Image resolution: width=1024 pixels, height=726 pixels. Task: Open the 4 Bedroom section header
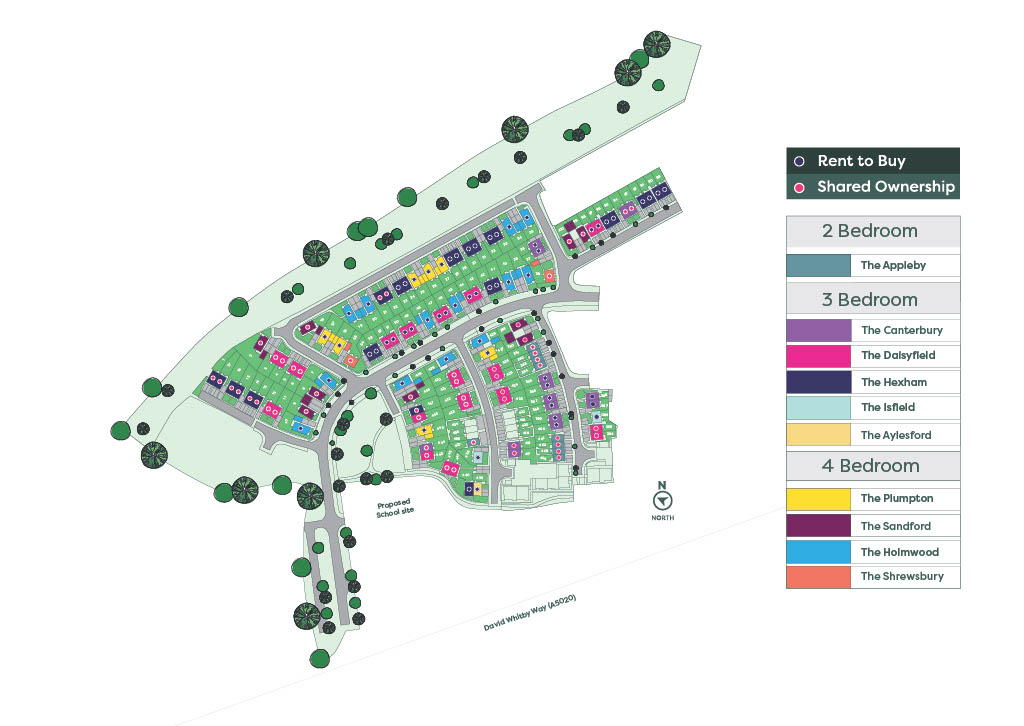coord(872,466)
